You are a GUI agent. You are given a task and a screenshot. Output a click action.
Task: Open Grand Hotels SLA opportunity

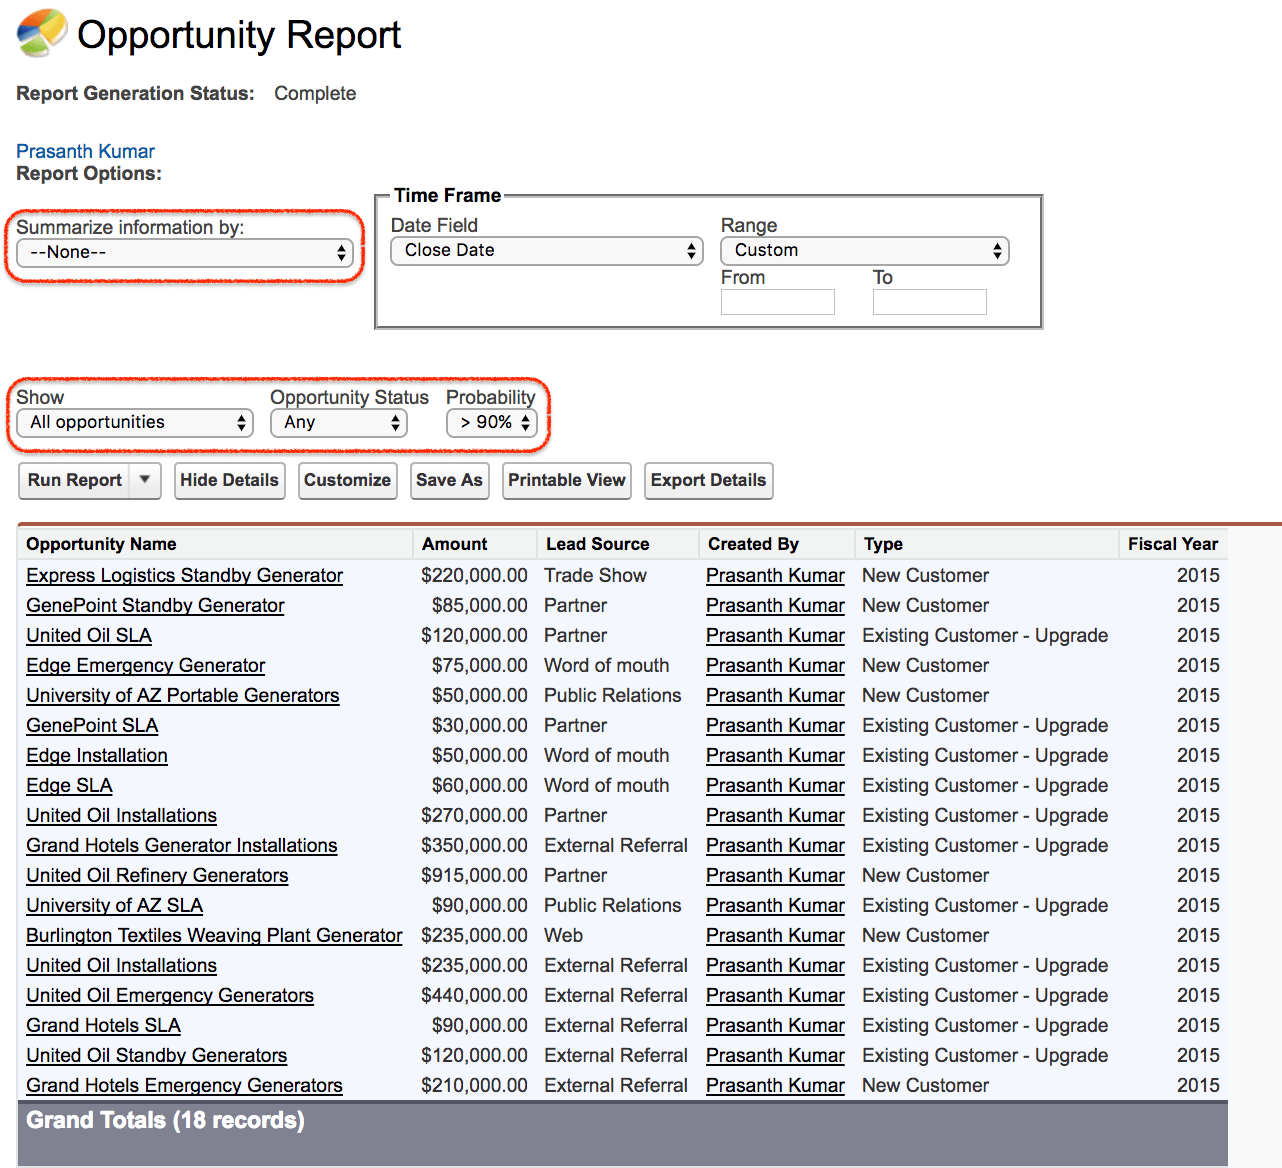[103, 1025]
